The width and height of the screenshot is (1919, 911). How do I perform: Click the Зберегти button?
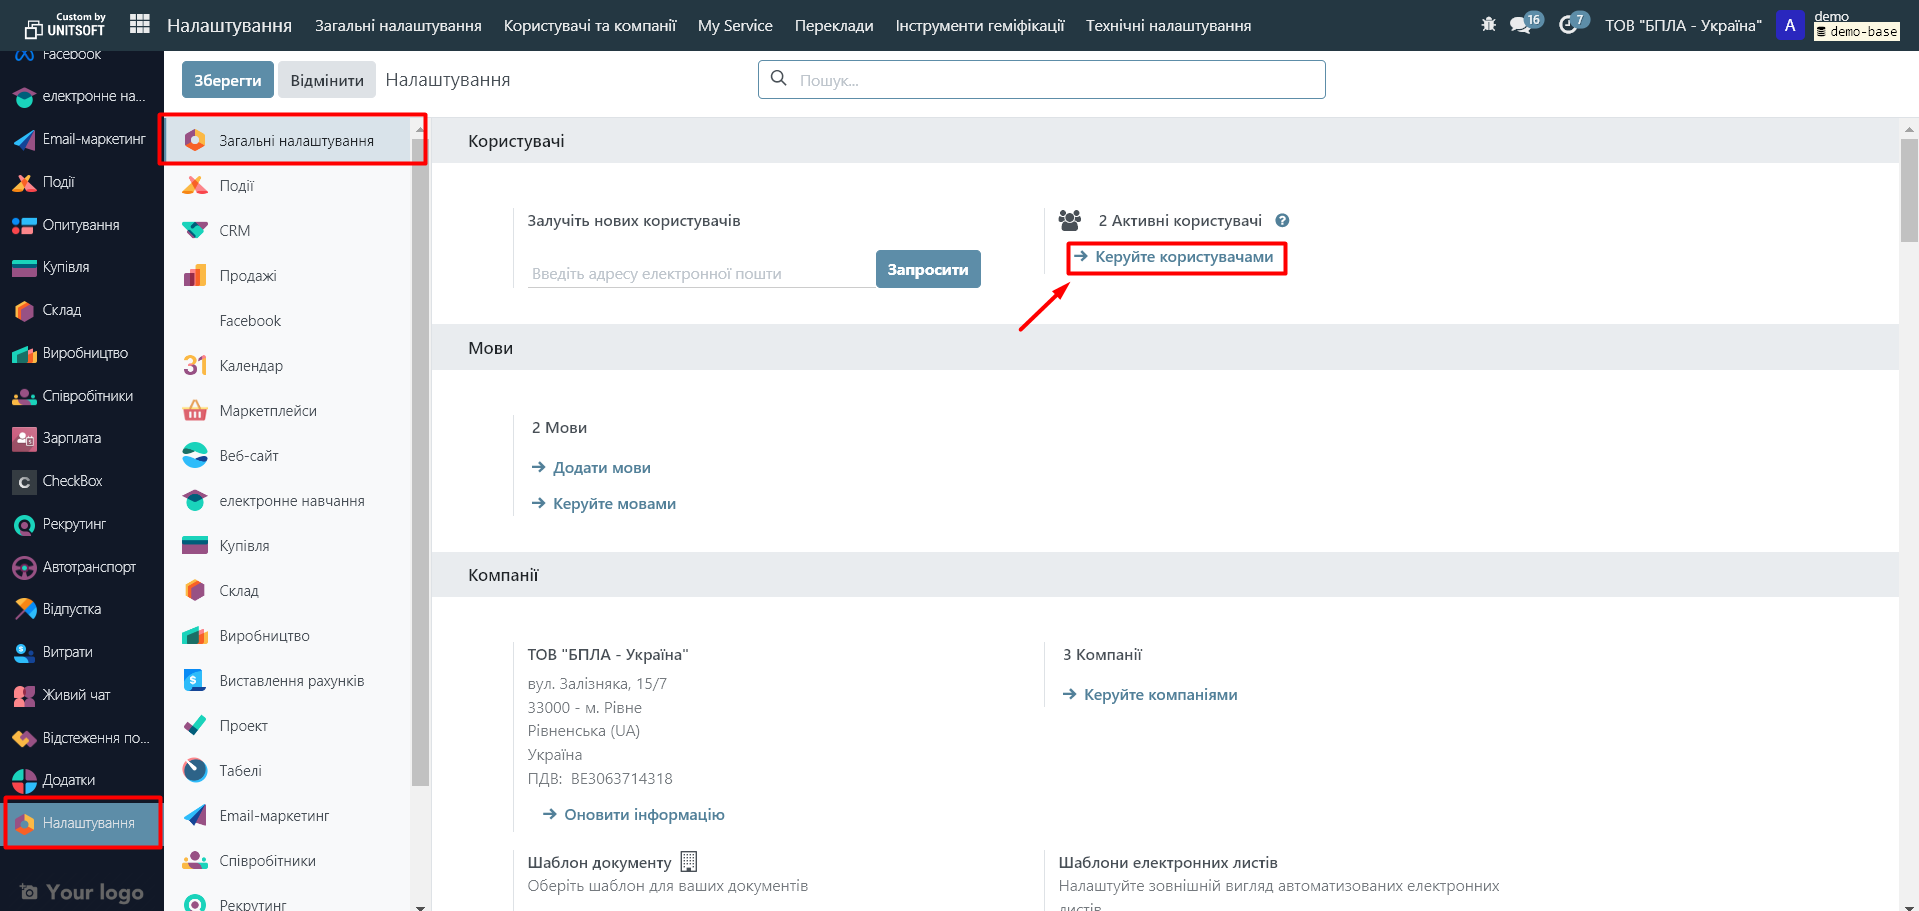coord(227,80)
